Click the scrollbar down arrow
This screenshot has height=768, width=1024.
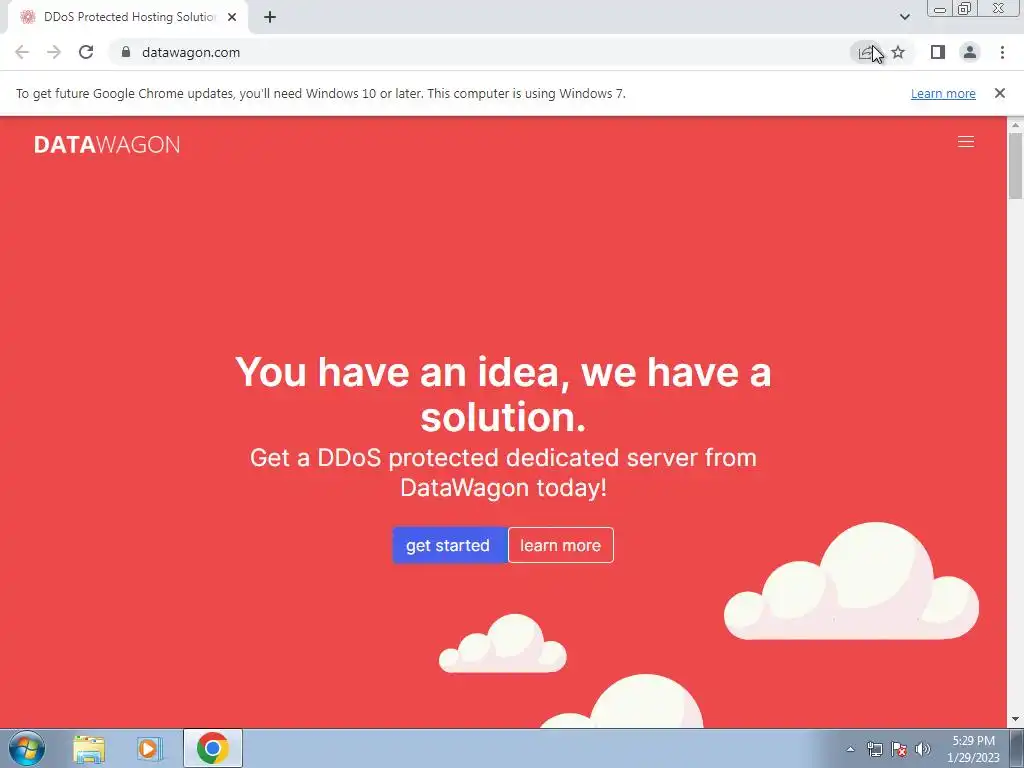1016,719
